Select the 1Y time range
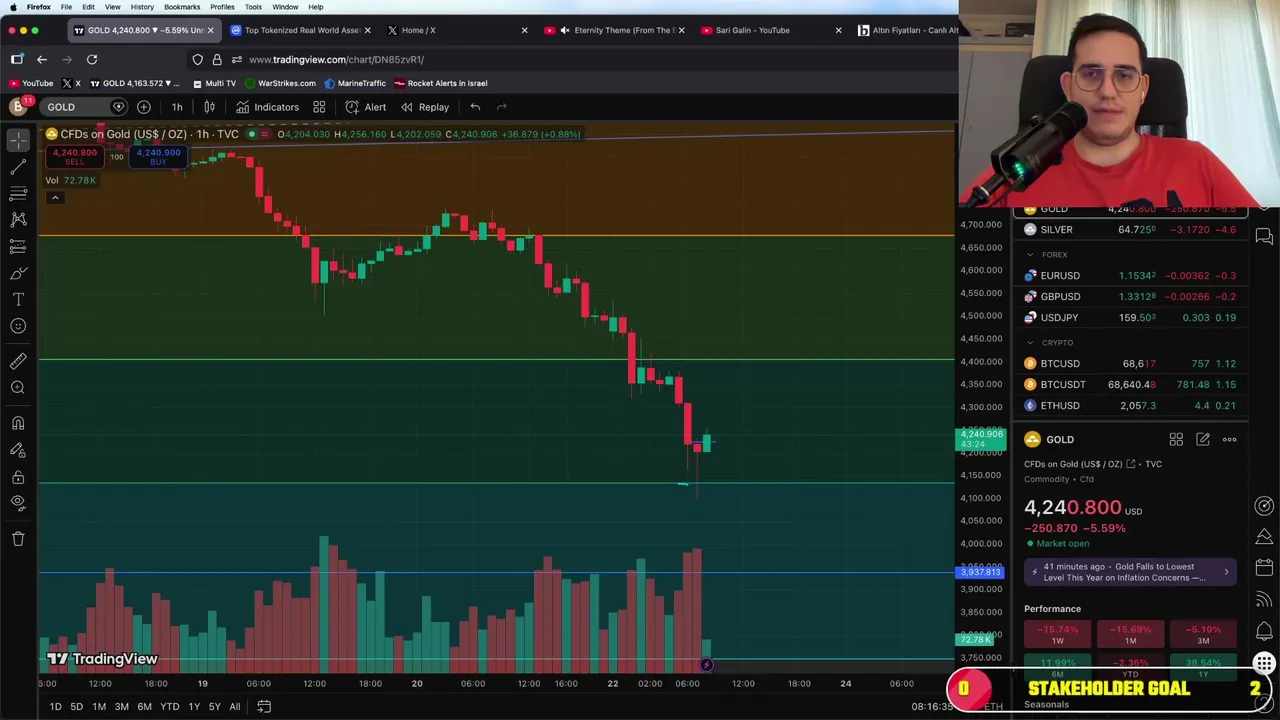This screenshot has height=720, width=1280. [194, 707]
